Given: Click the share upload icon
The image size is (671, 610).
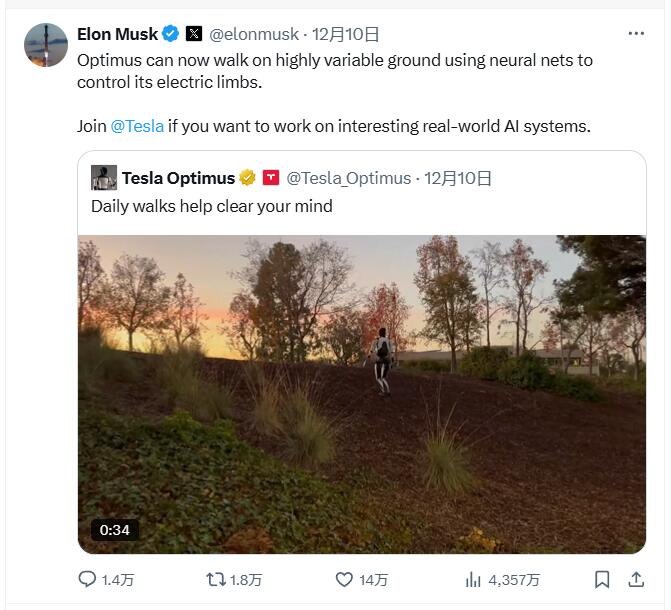Looking at the screenshot, I should (x=636, y=579).
